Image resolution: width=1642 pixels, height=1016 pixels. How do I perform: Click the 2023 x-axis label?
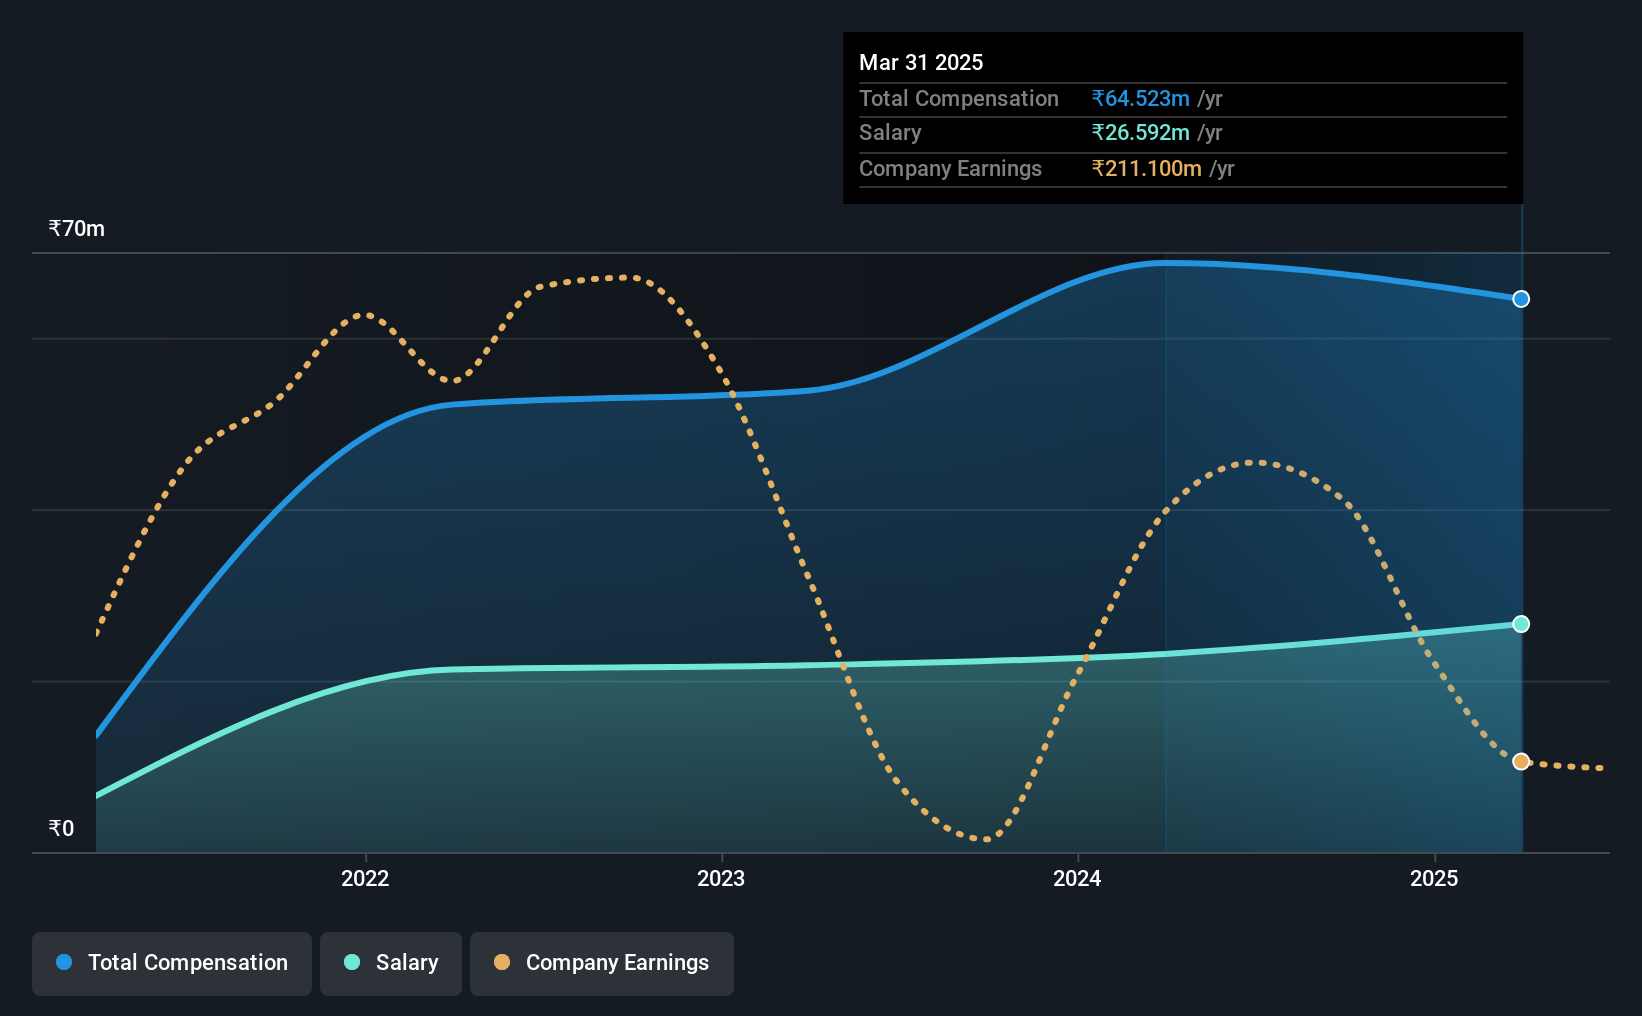721,878
